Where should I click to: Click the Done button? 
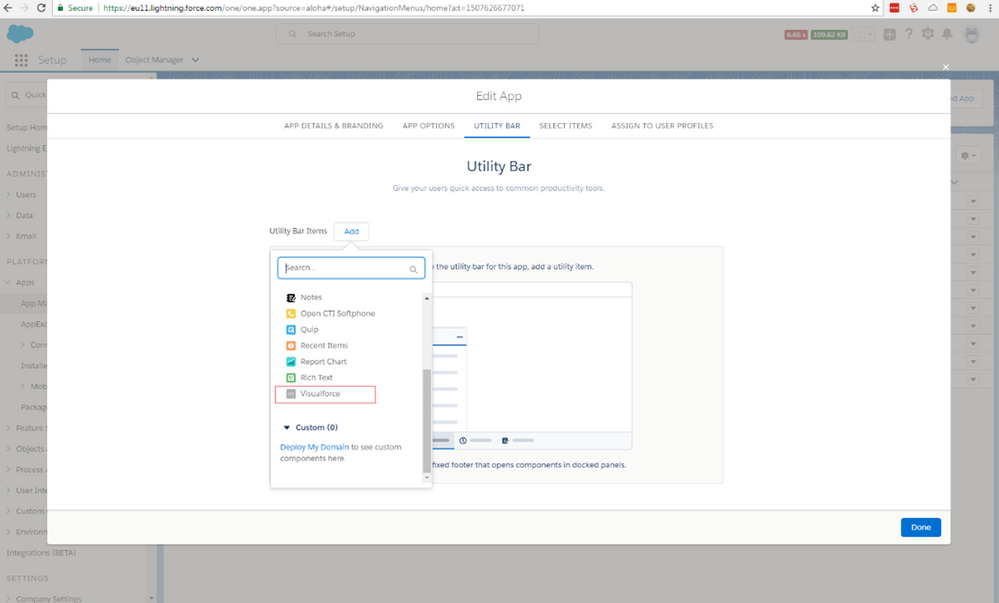click(x=921, y=527)
